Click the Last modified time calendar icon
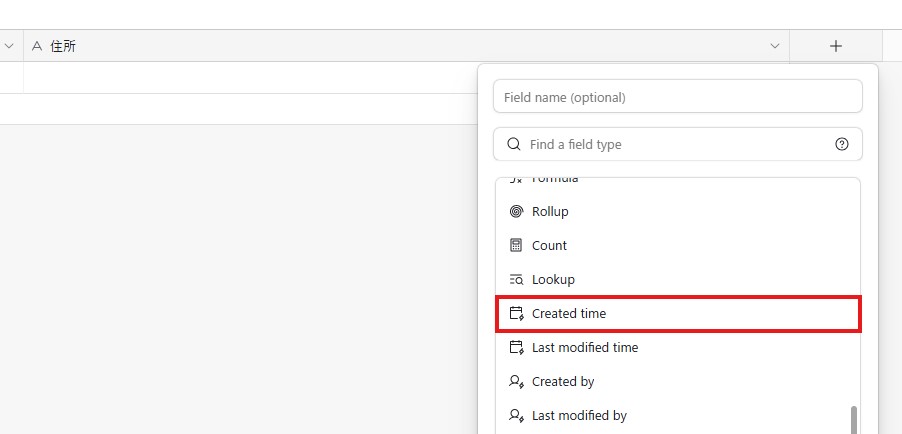This screenshot has width=902, height=434. 516,348
